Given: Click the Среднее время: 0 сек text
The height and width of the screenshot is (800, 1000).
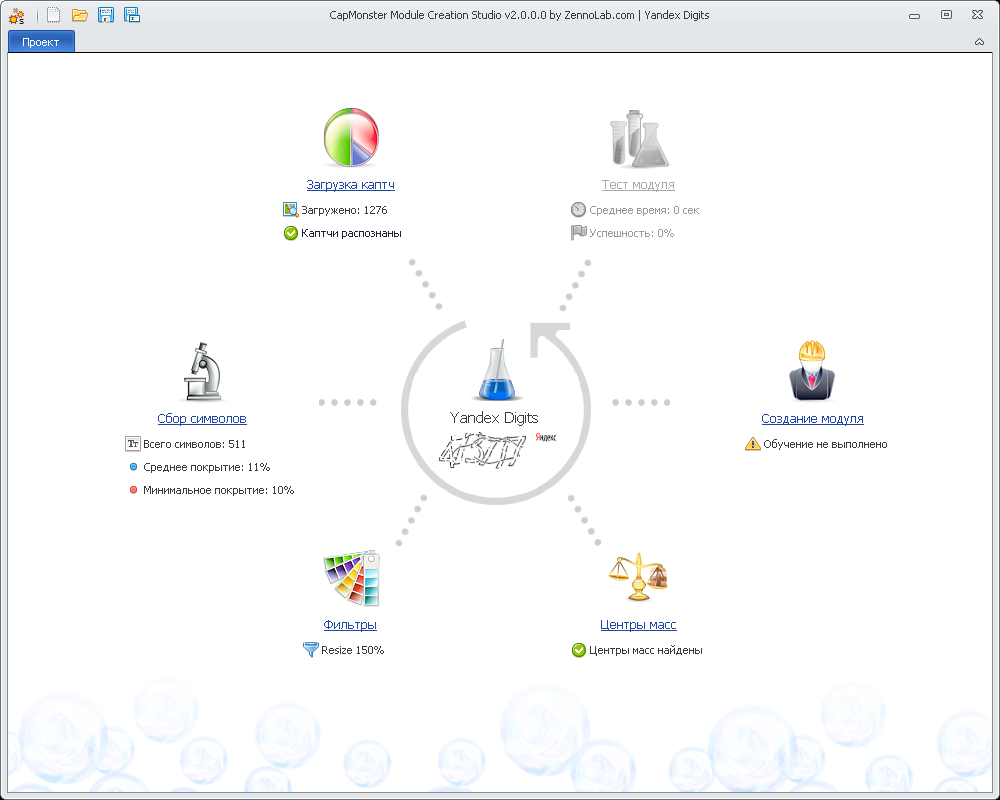Looking at the screenshot, I should [644, 210].
